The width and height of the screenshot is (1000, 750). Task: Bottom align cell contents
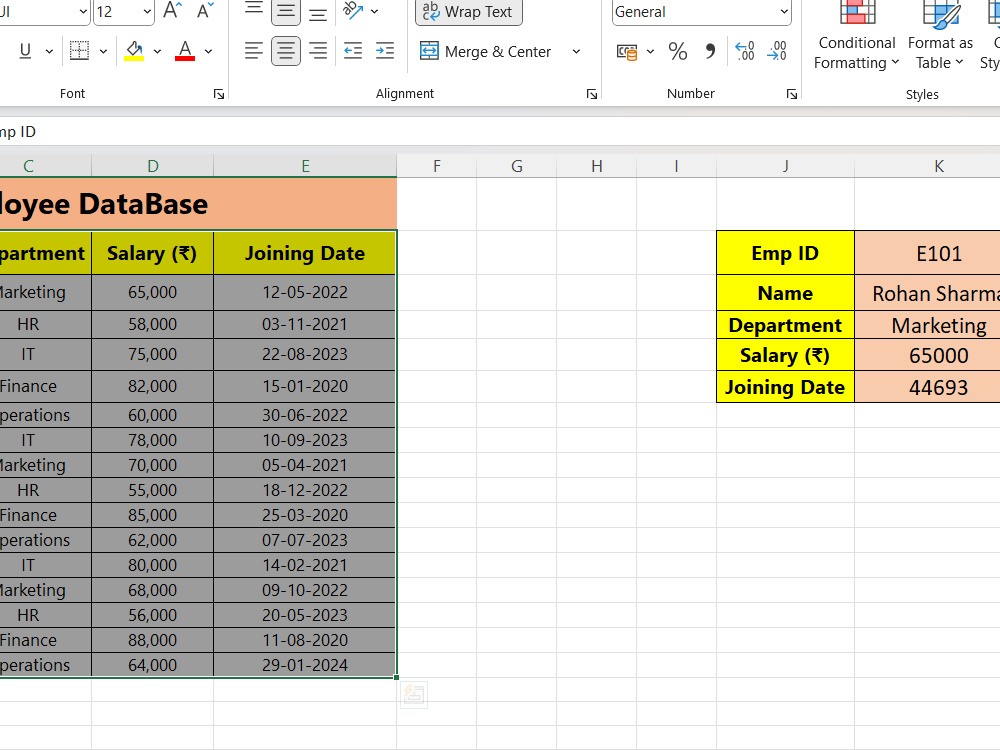318,11
